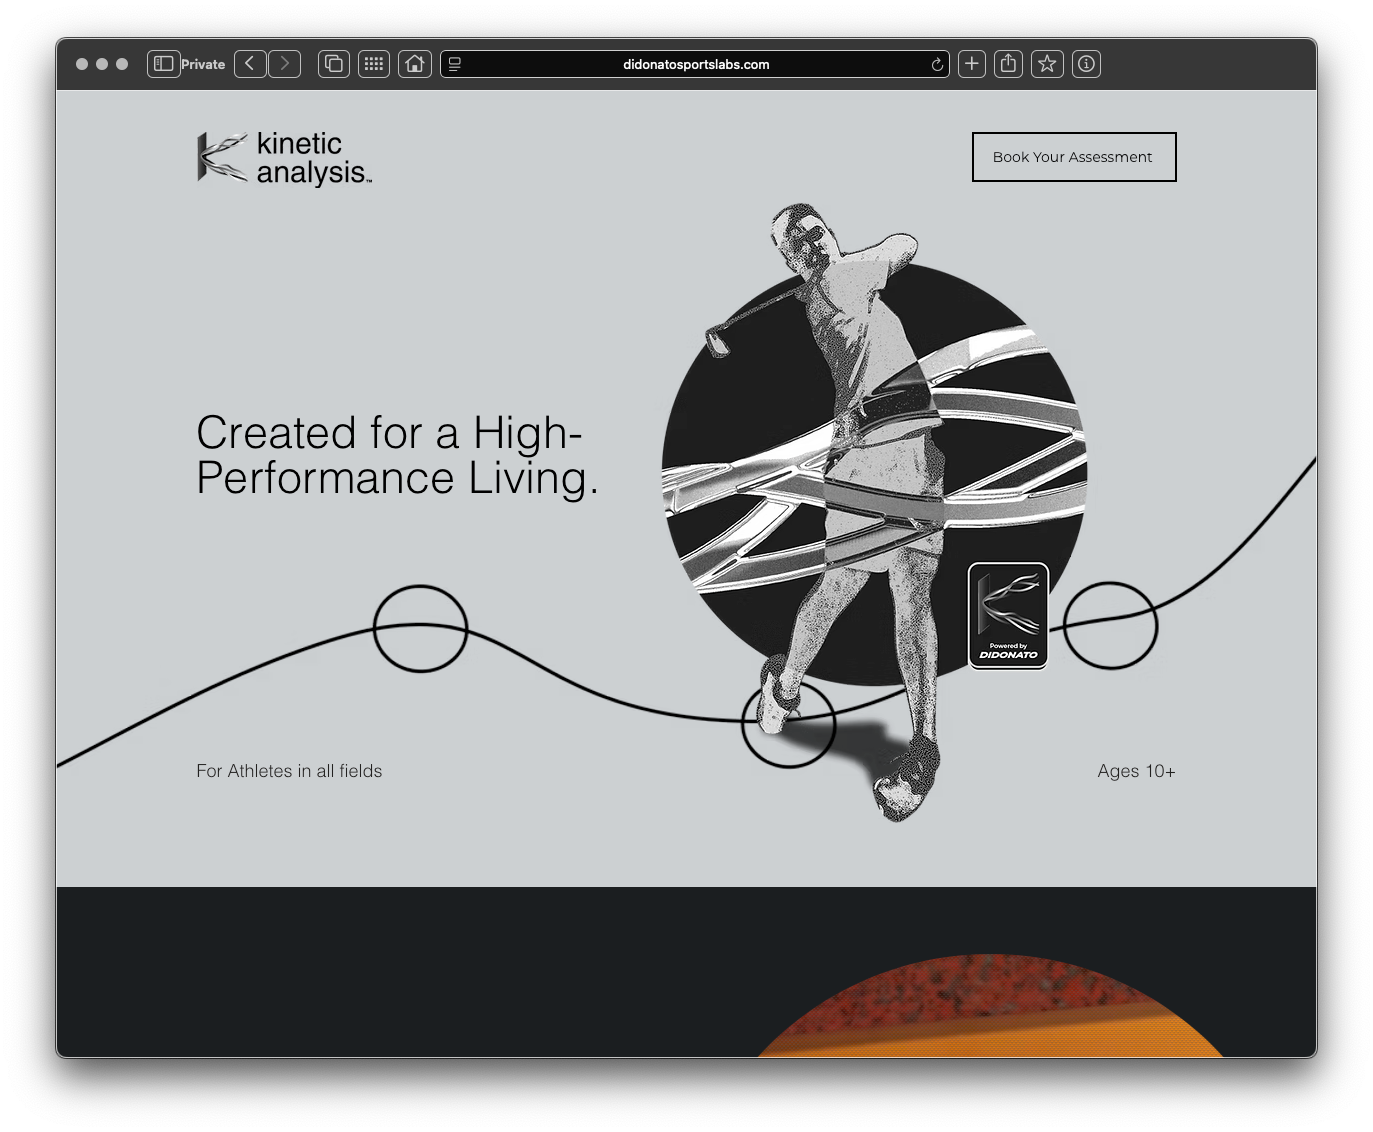Click the Powered by Didonato badge
1373x1132 pixels.
click(x=1008, y=615)
